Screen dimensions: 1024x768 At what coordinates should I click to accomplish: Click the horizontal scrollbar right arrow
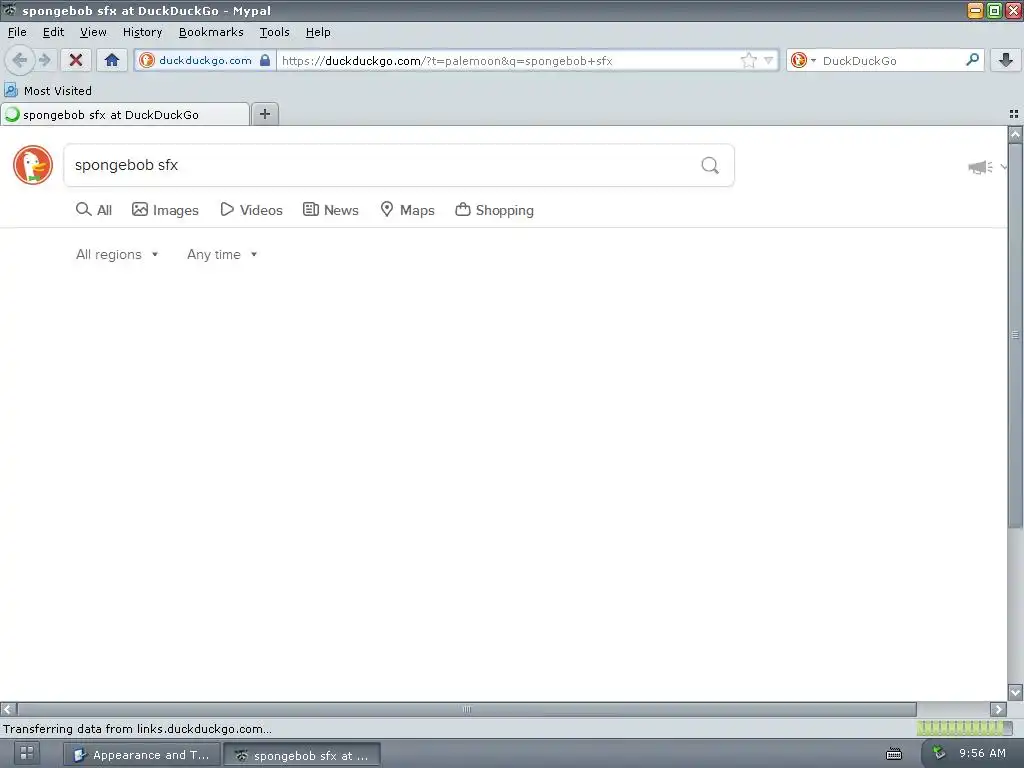(999, 709)
